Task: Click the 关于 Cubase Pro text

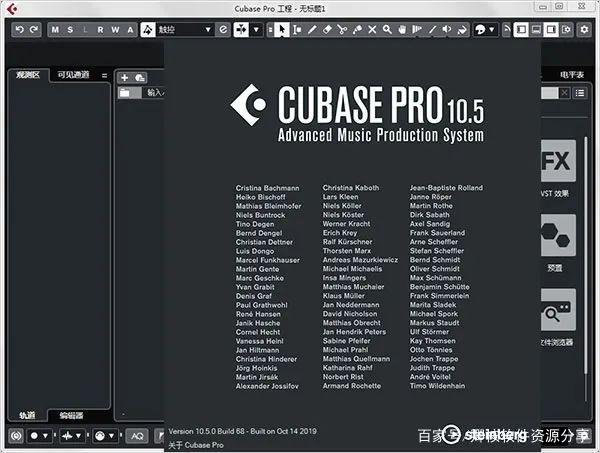Action: [196, 445]
